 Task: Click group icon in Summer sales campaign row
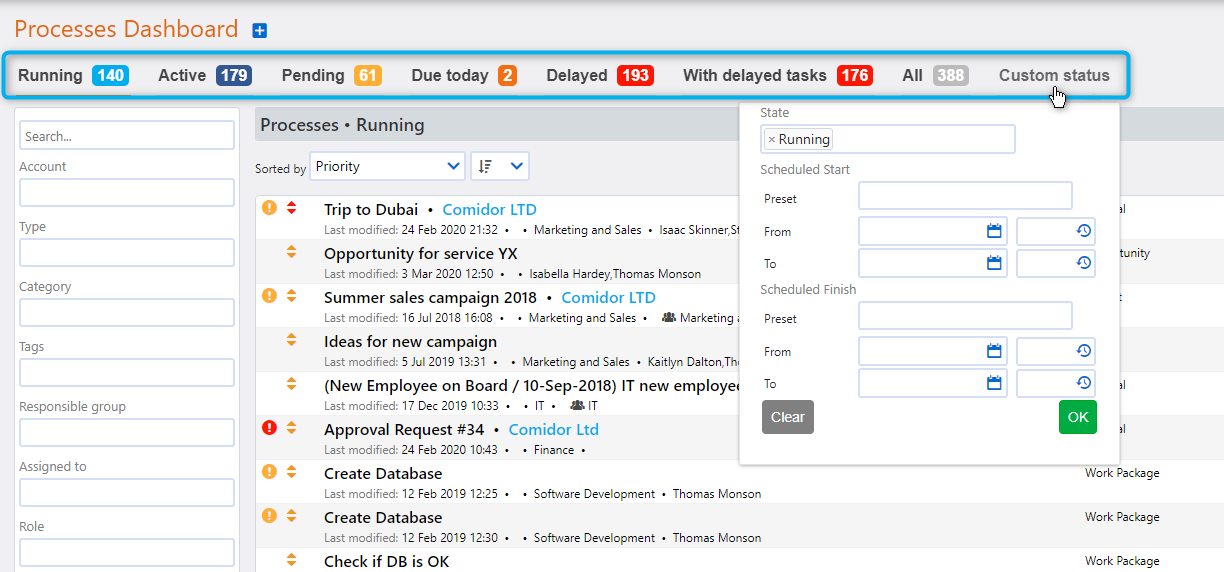pos(669,318)
